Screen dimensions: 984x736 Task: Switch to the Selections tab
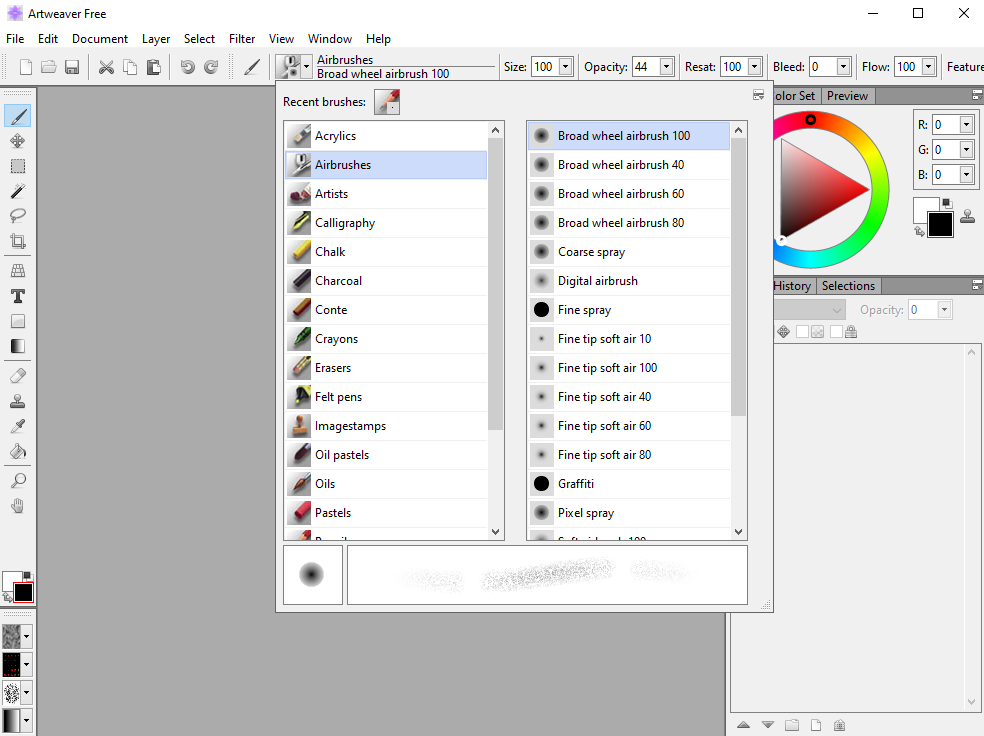click(x=848, y=286)
